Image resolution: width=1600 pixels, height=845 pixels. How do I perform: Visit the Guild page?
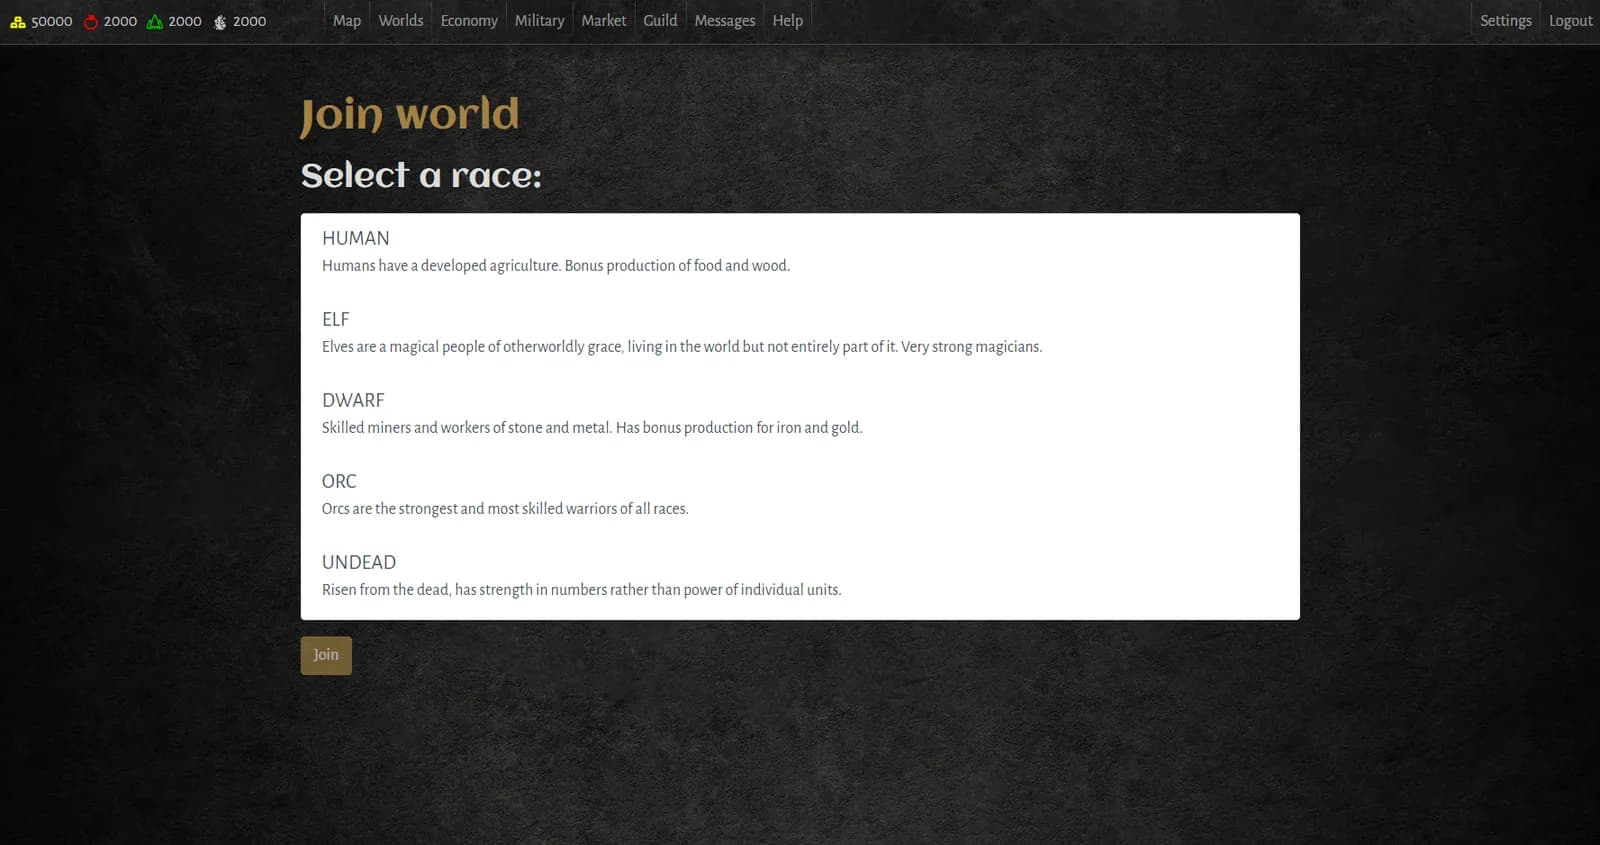(x=660, y=21)
